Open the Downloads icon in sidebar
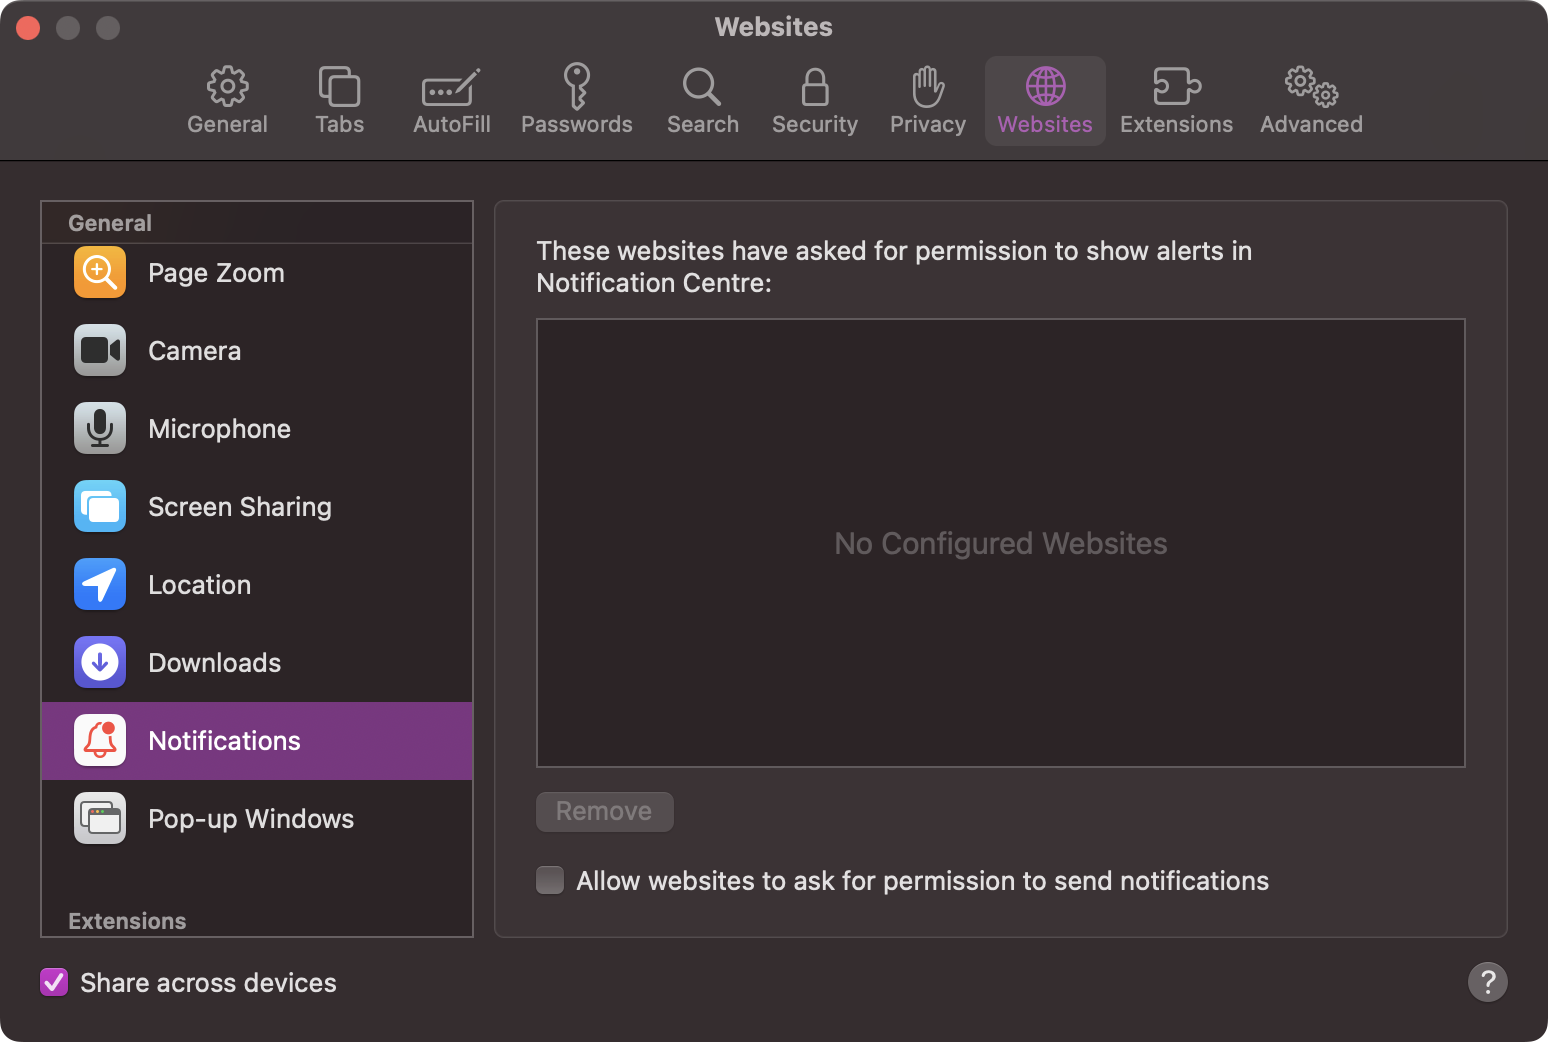 100,662
